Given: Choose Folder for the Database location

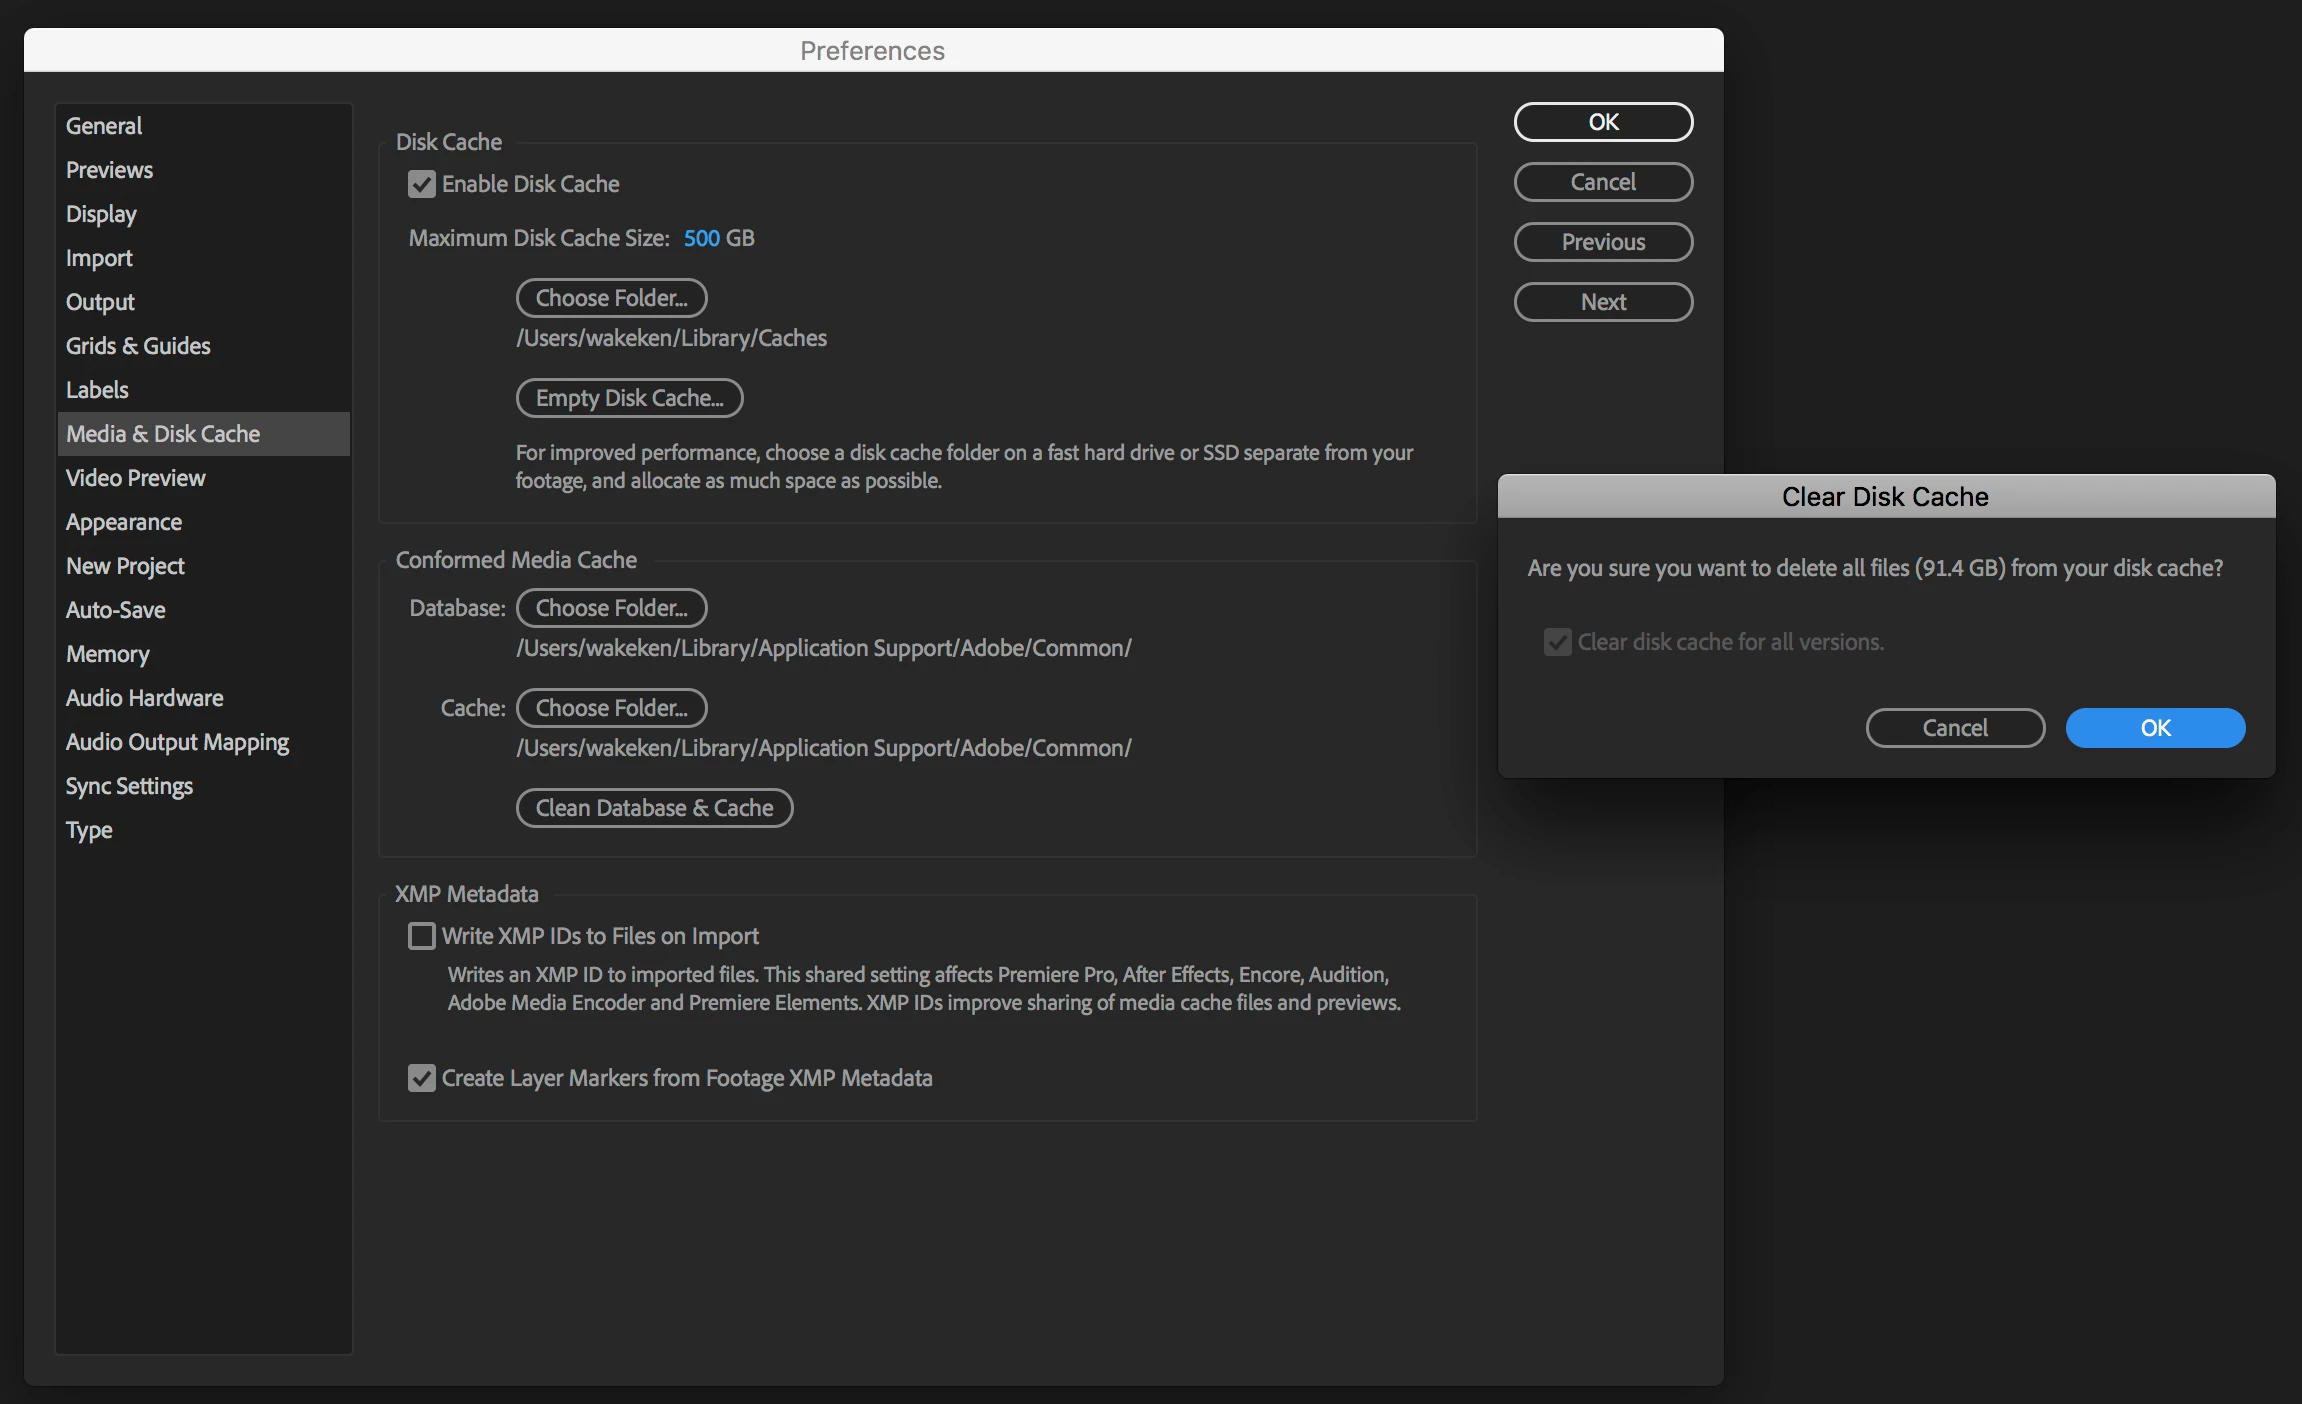Looking at the screenshot, I should click(611, 608).
